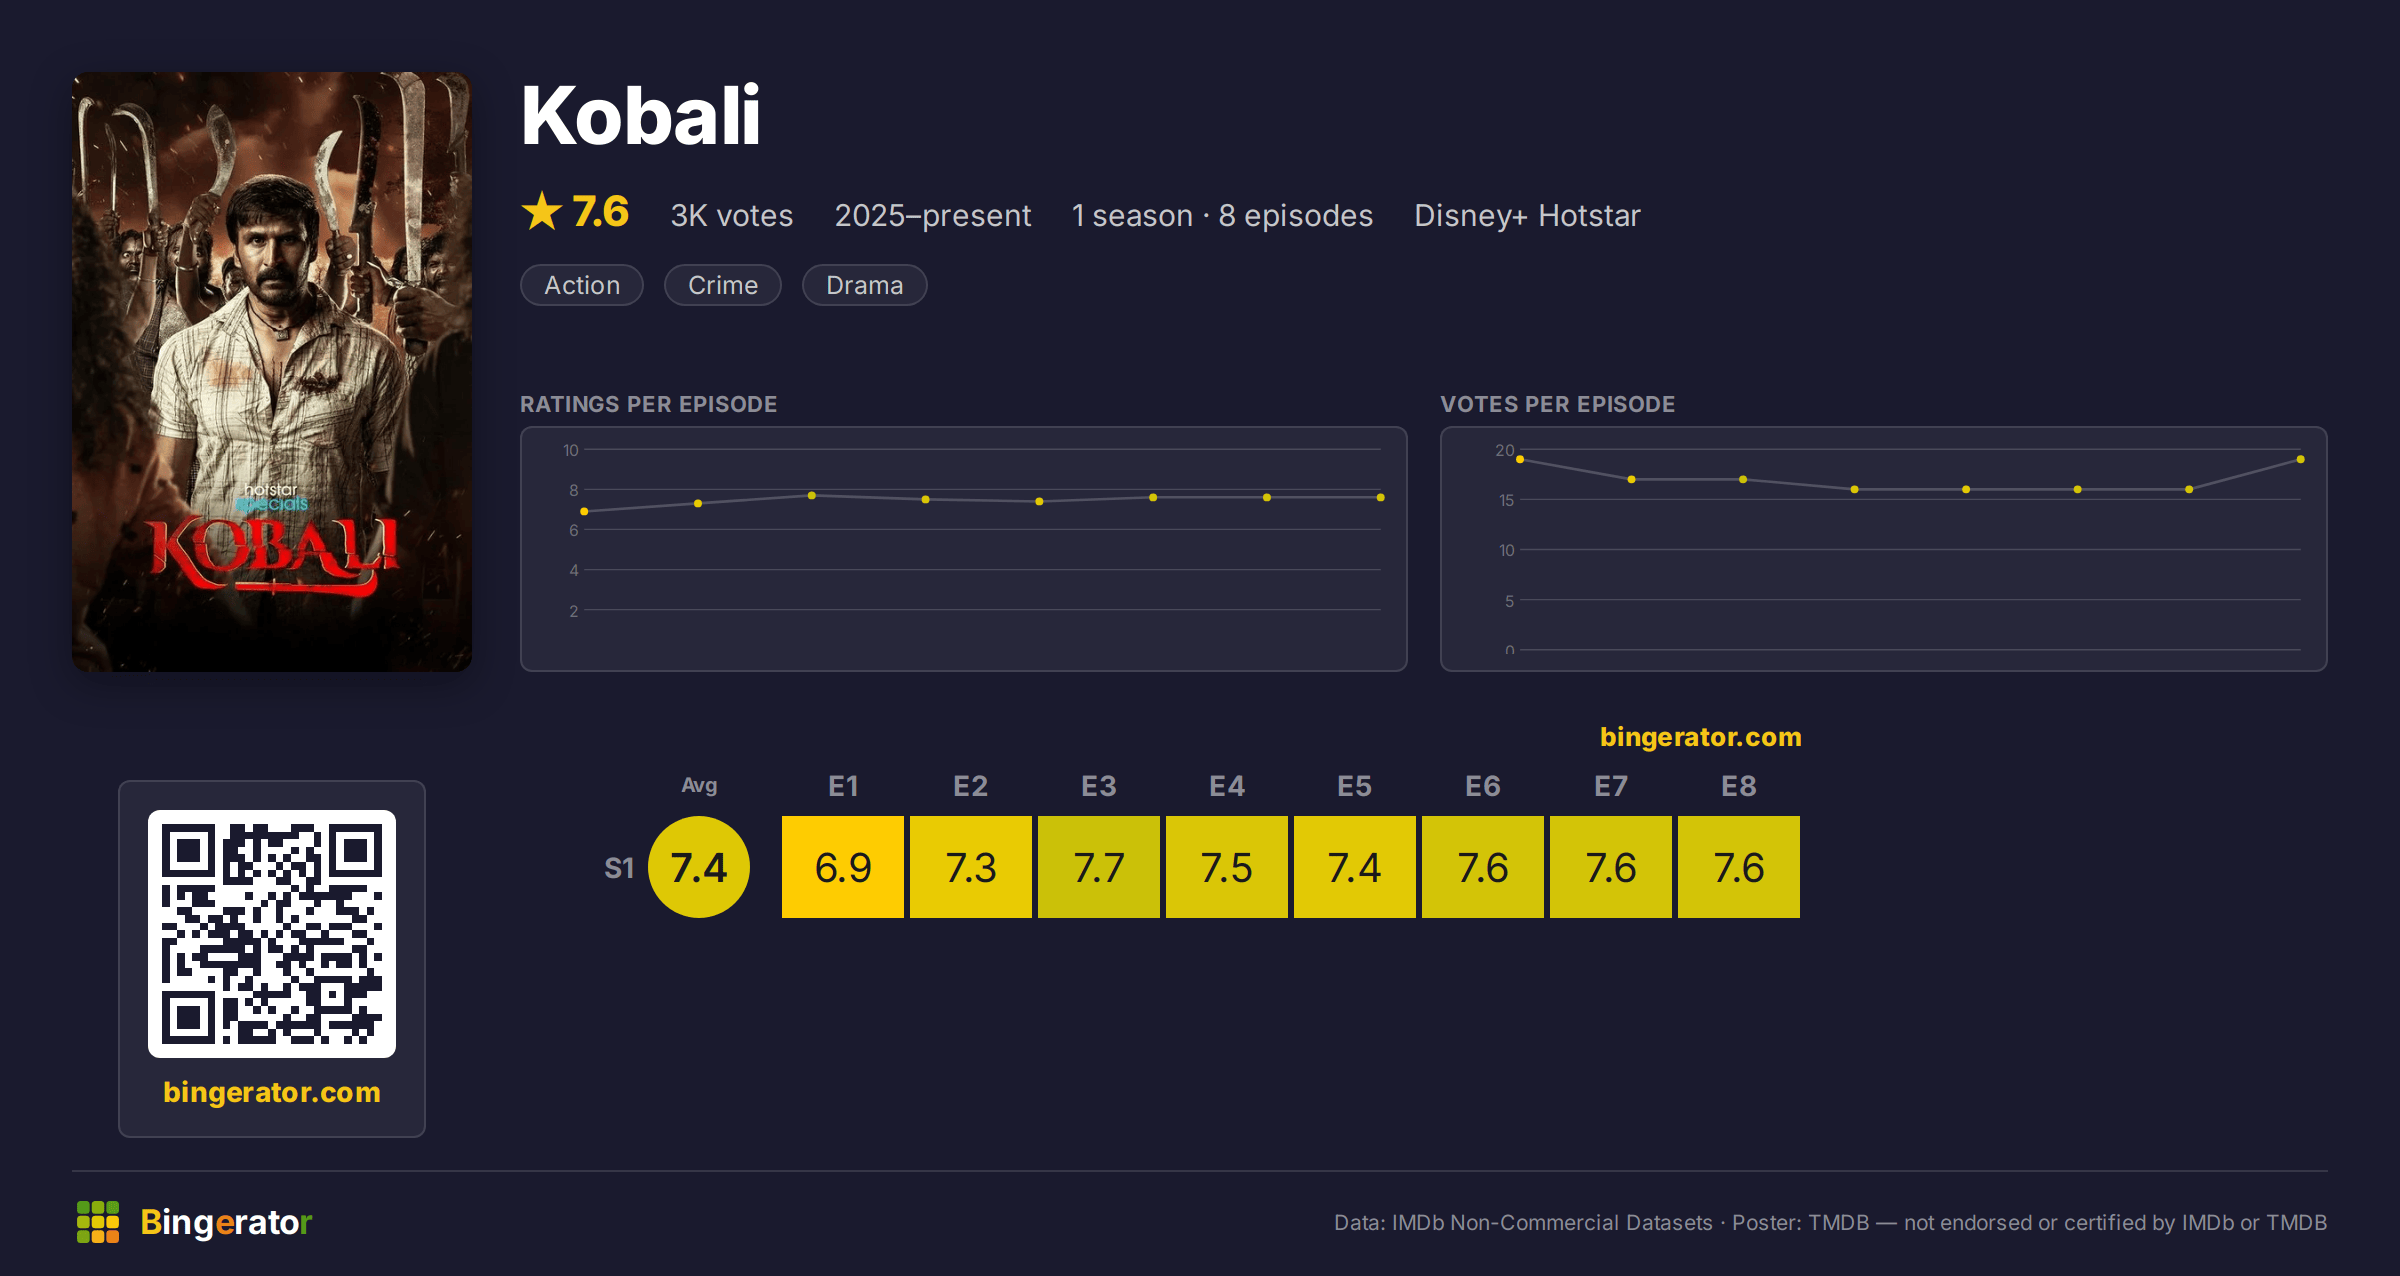Click the E8 tile rated 7.6

coord(1739,867)
